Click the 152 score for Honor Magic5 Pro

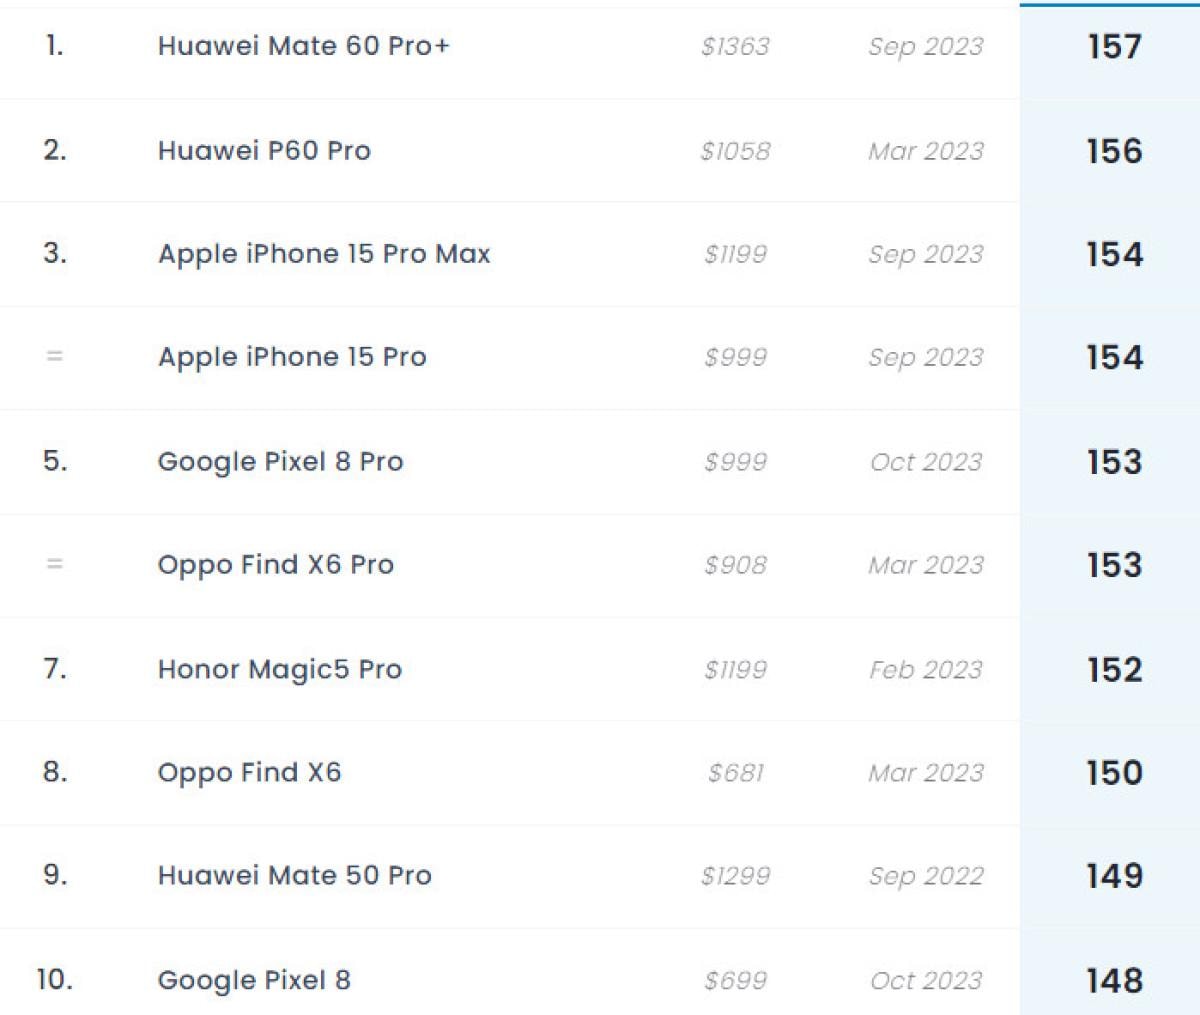click(x=1114, y=669)
